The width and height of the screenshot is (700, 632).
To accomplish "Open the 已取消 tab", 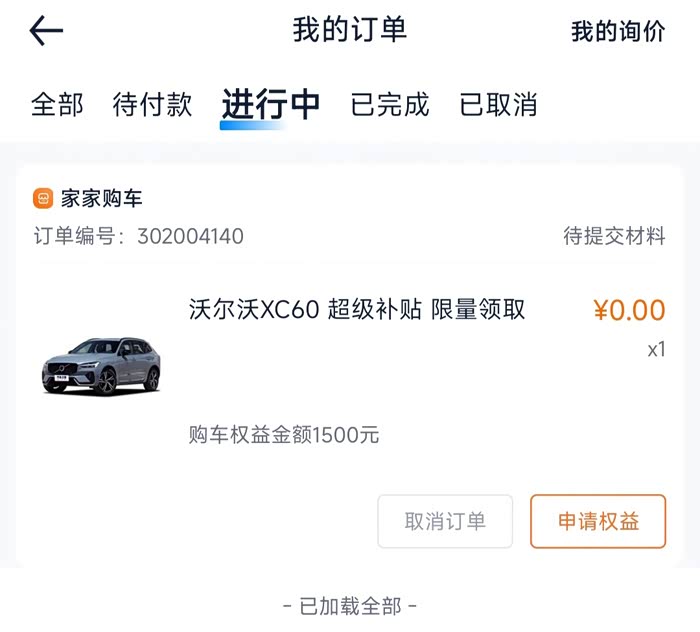I will 498,104.
